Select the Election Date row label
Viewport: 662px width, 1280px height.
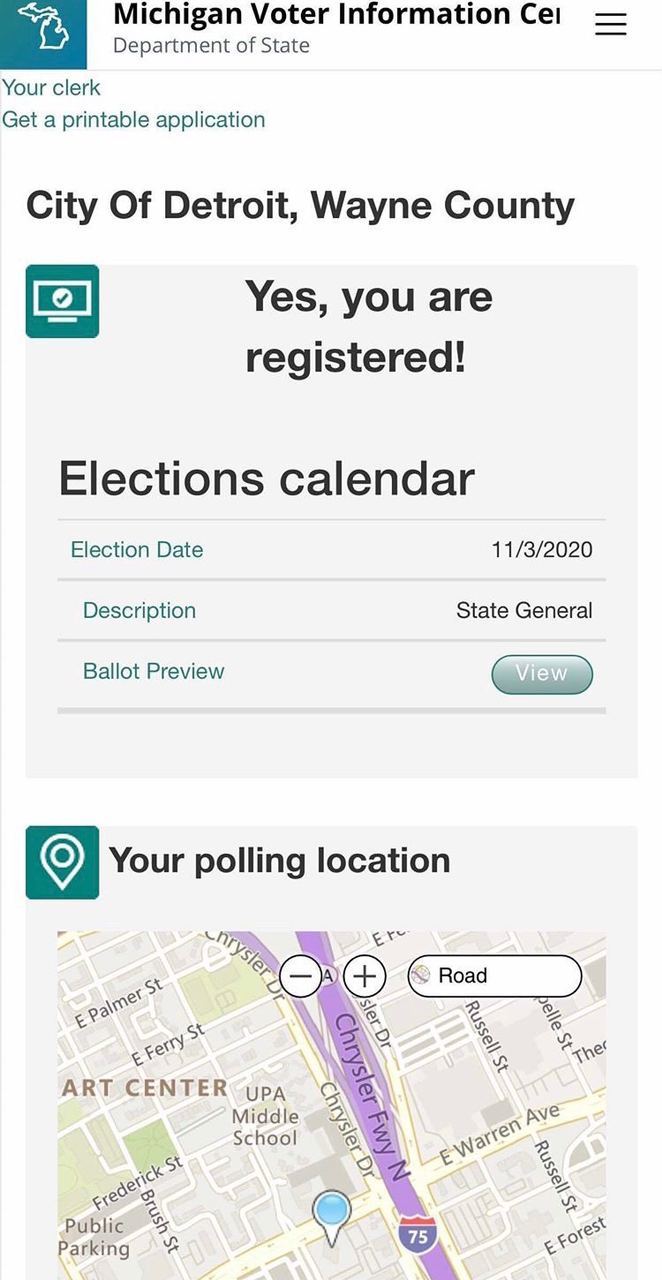point(136,550)
